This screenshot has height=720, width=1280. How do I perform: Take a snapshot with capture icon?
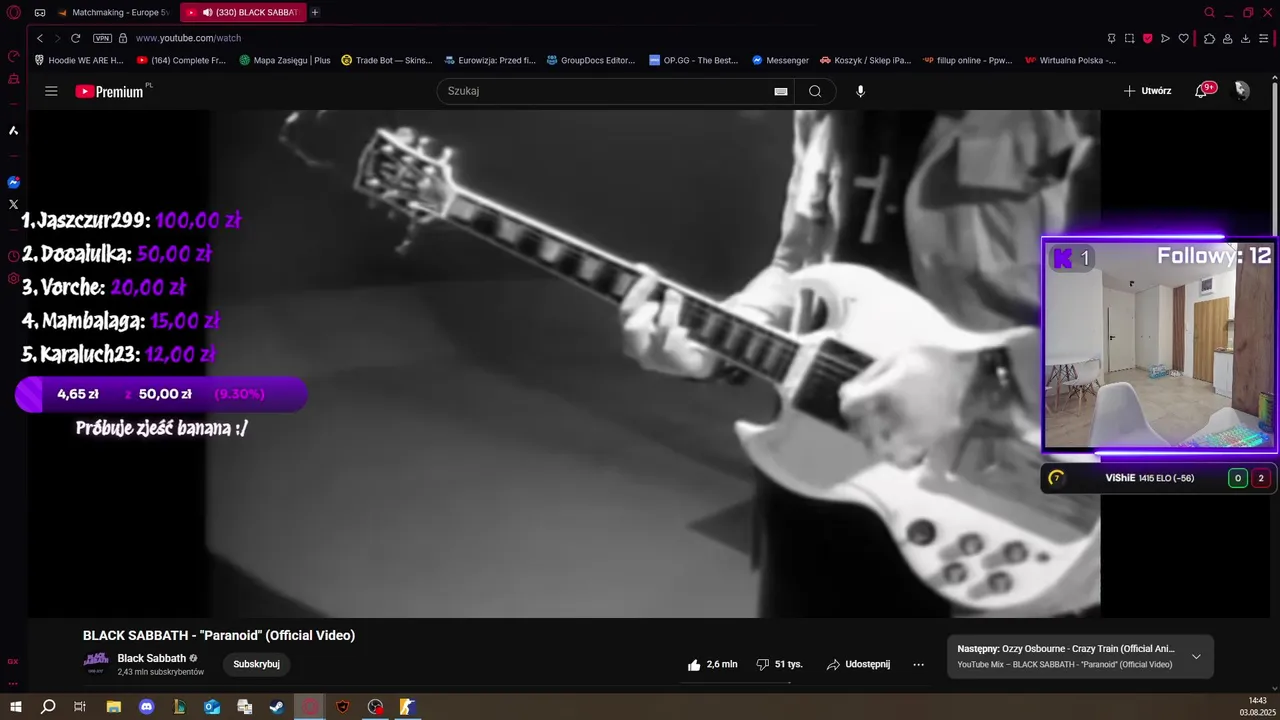(x=1129, y=38)
